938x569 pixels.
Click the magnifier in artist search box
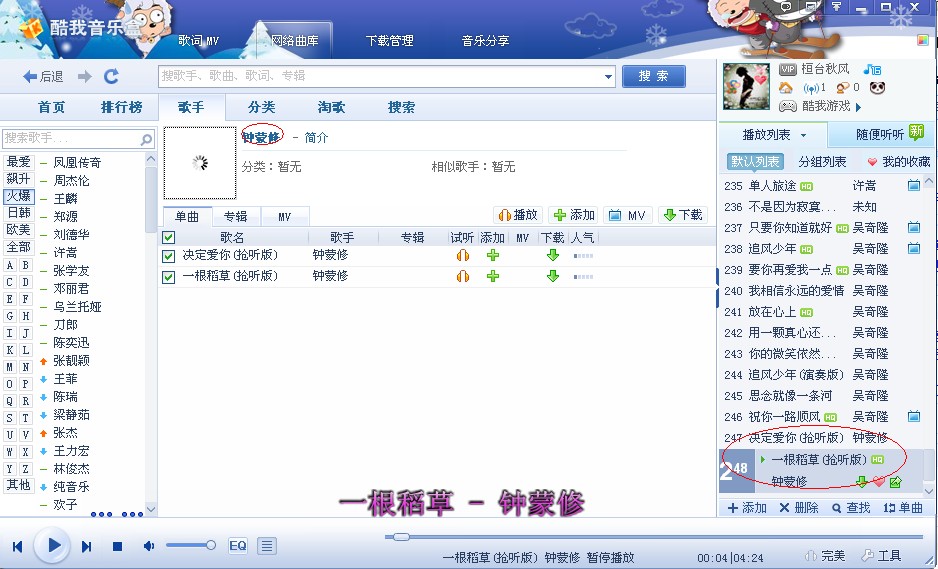pyautogui.click(x=146, y=139)
